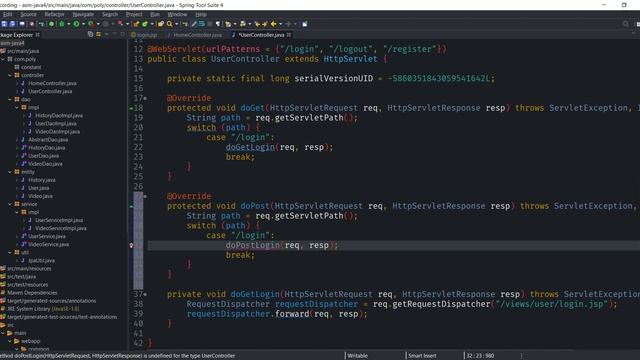
Task: Collapse the entity package
Action: coord(10,172)
